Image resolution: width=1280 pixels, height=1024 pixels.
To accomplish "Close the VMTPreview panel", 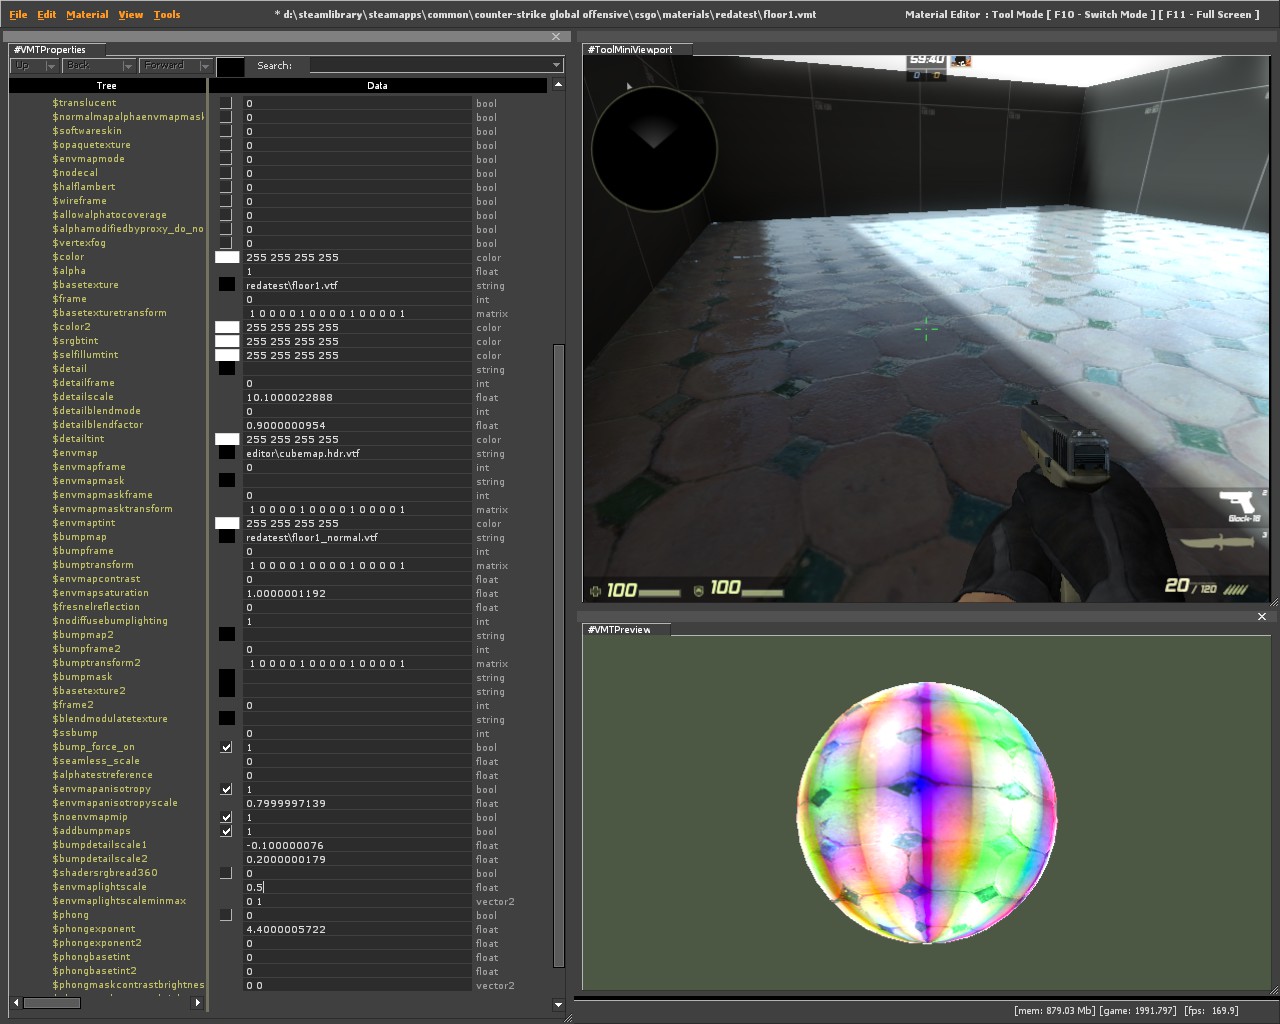I will [1262, 617].
